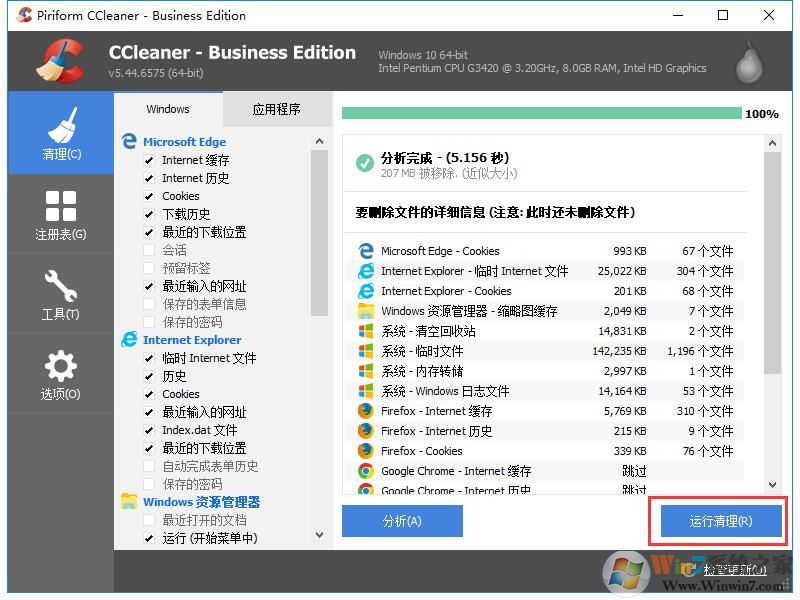Click the Internet Explorer icon in results list
The width and height of the screenshot is (800, 600).
[365, 270]
